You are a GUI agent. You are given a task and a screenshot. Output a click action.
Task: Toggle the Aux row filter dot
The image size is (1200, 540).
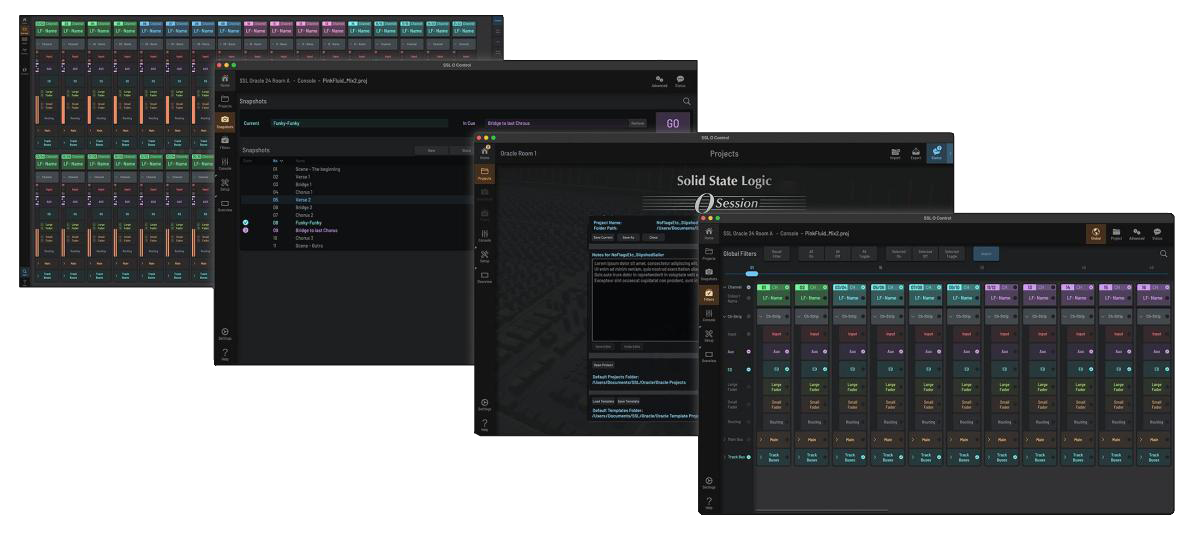coord(748,351)
